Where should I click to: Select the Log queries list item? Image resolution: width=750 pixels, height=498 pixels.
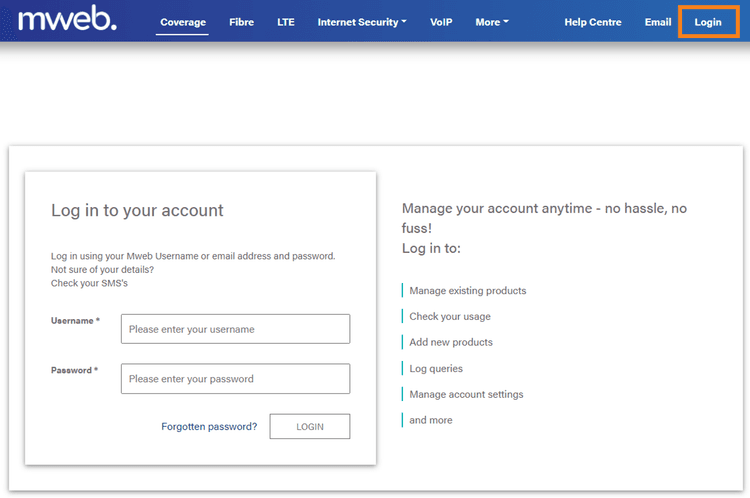pyautogui.click(x=435, y=369)
